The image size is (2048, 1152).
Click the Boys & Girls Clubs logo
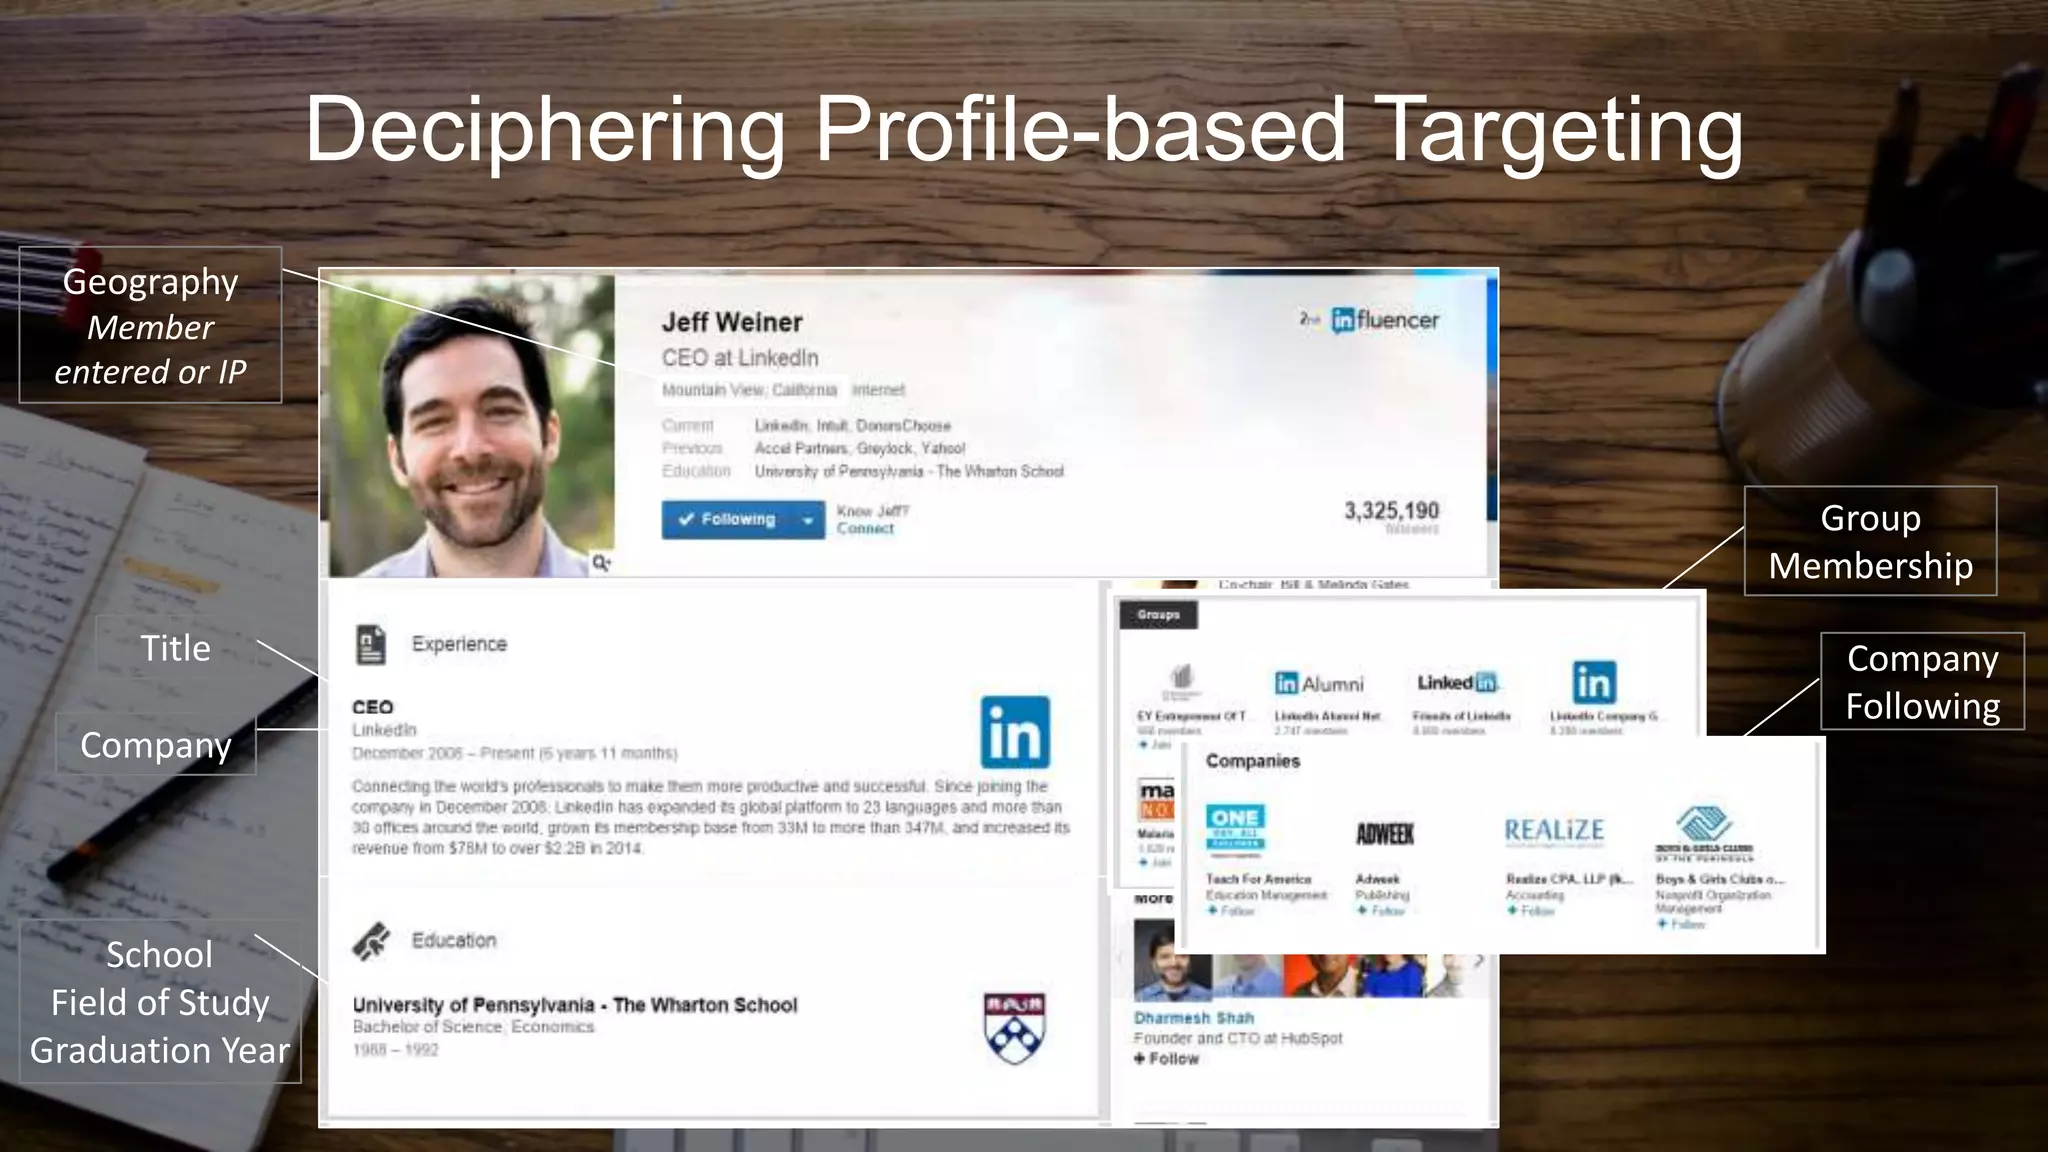coord(1704,833)
